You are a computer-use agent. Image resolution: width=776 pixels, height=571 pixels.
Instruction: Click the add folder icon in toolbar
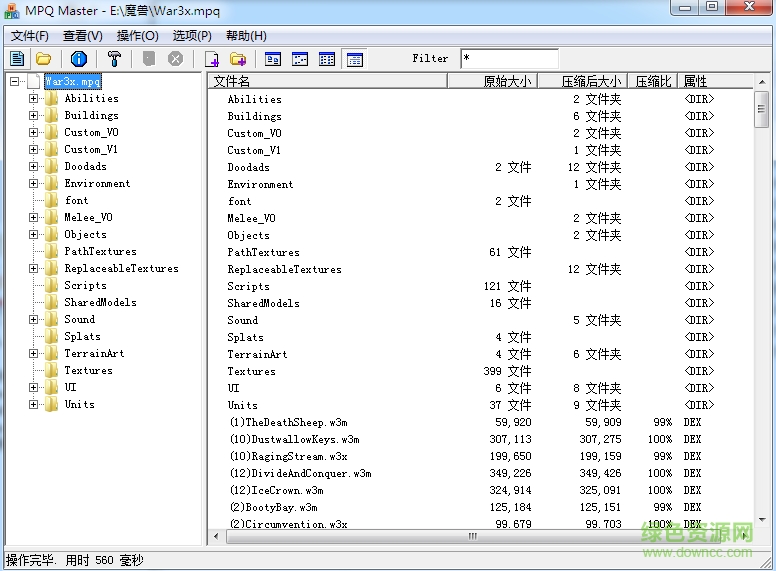coord(238,59)
